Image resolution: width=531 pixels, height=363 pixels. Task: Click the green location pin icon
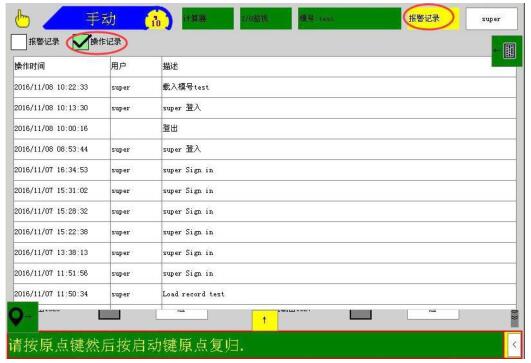tap(22, 317)
